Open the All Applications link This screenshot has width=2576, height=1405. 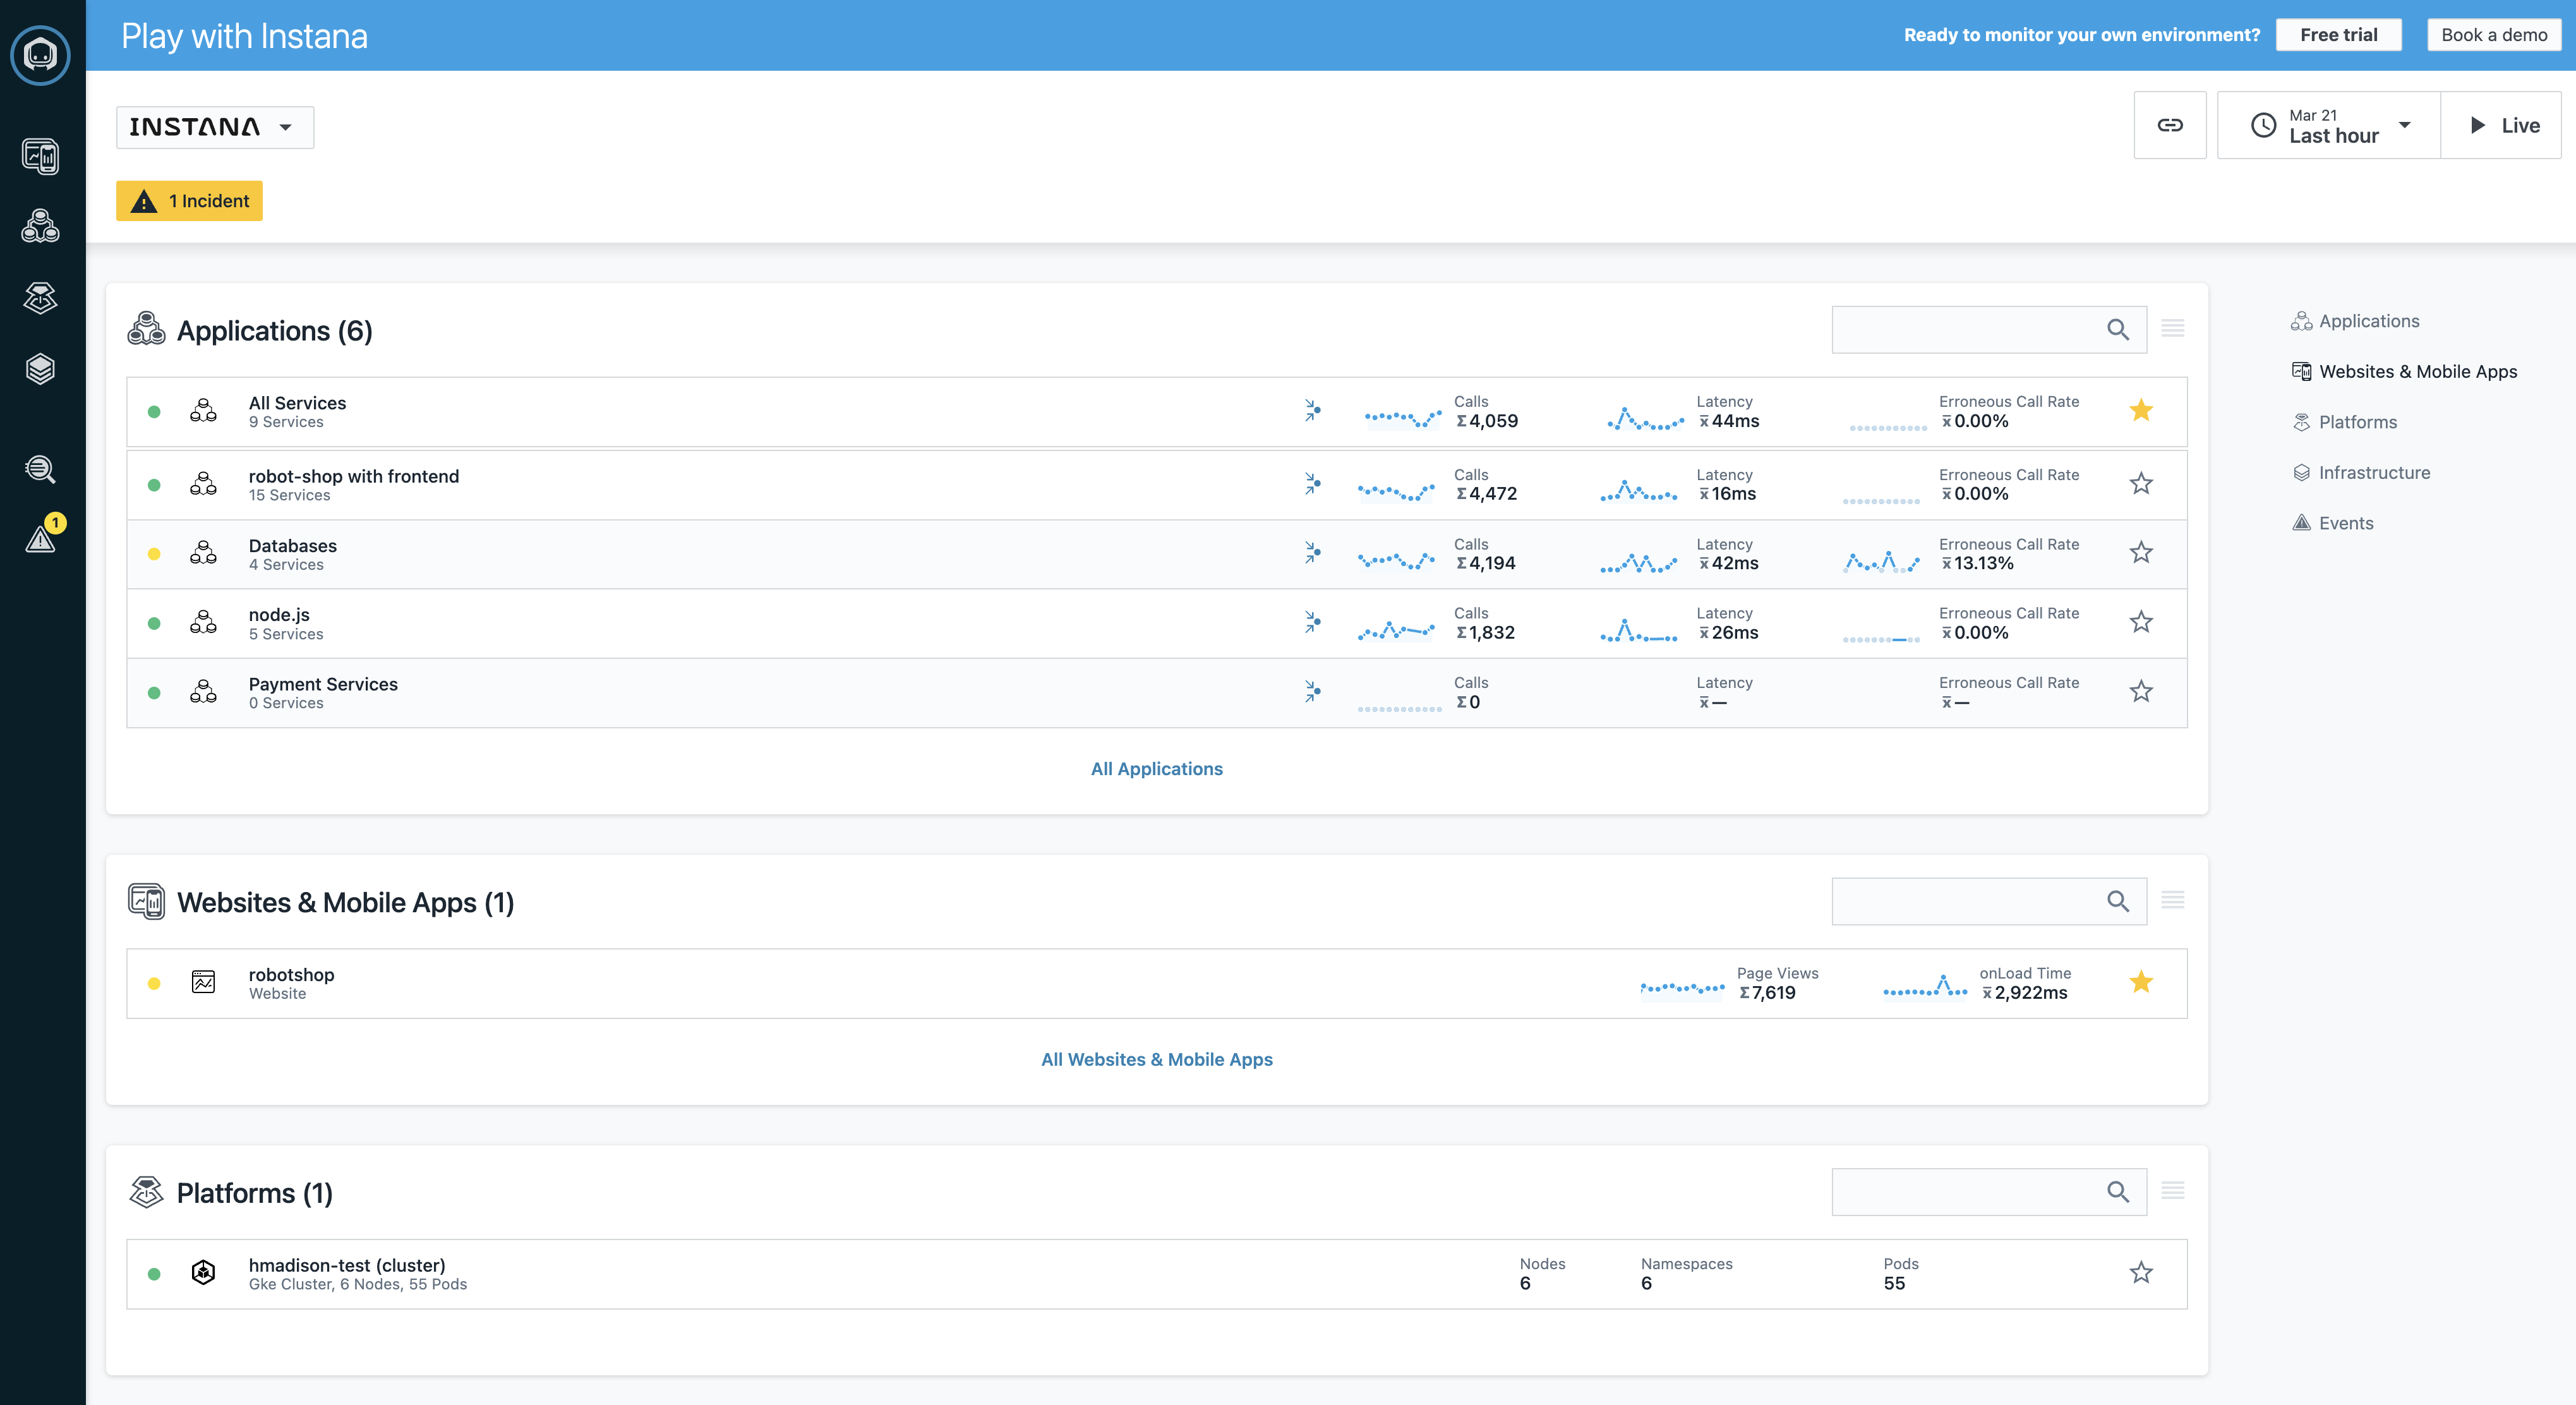[x=1156, y=769]
